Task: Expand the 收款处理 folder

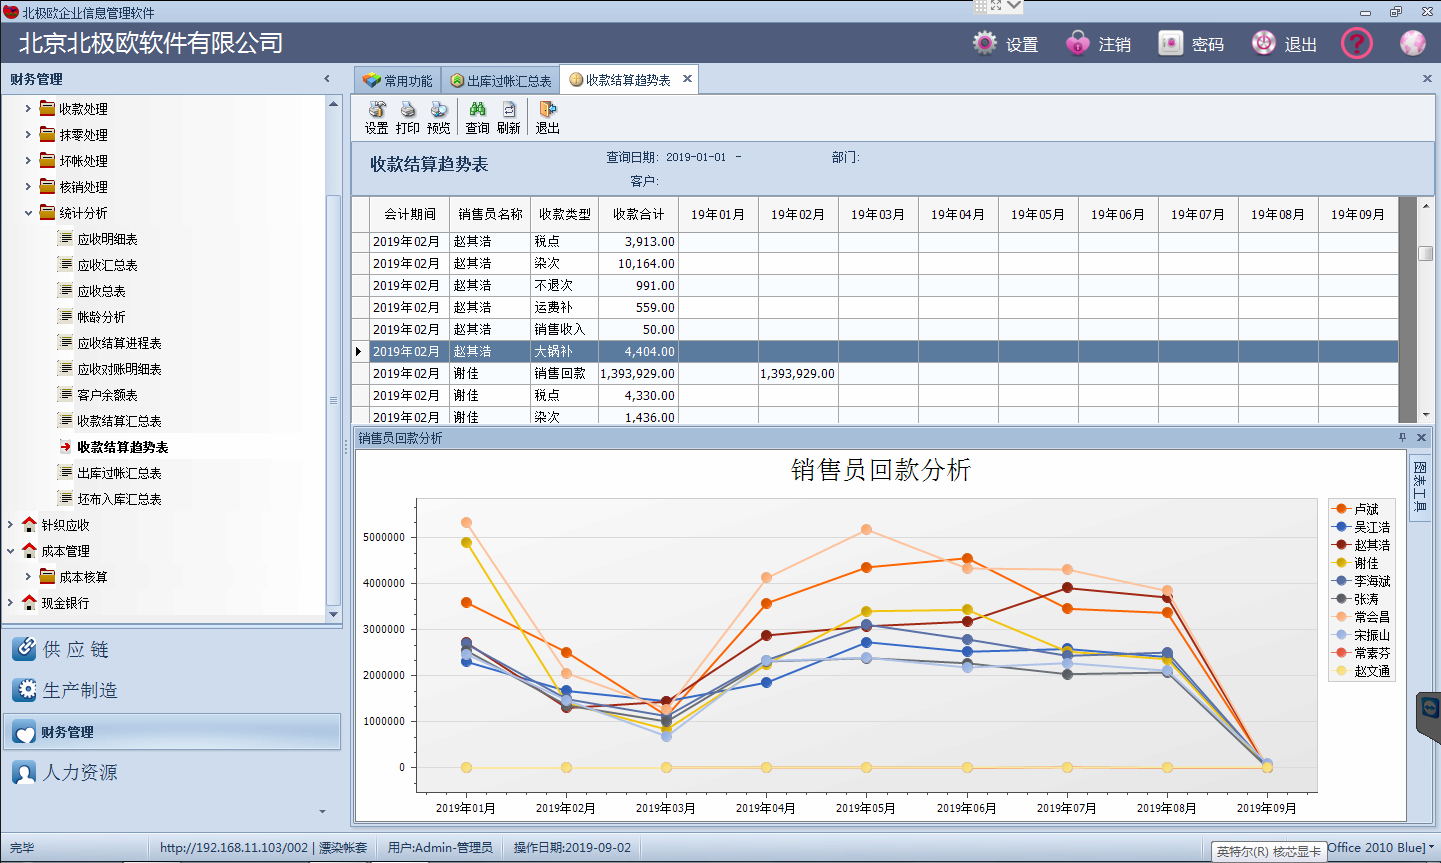Action: [x=28, y=108]
